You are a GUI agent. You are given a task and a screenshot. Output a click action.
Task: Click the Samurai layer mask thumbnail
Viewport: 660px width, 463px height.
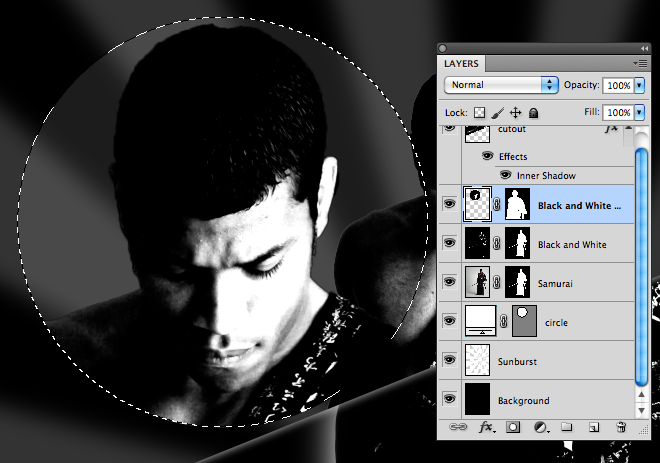[517, 282]
